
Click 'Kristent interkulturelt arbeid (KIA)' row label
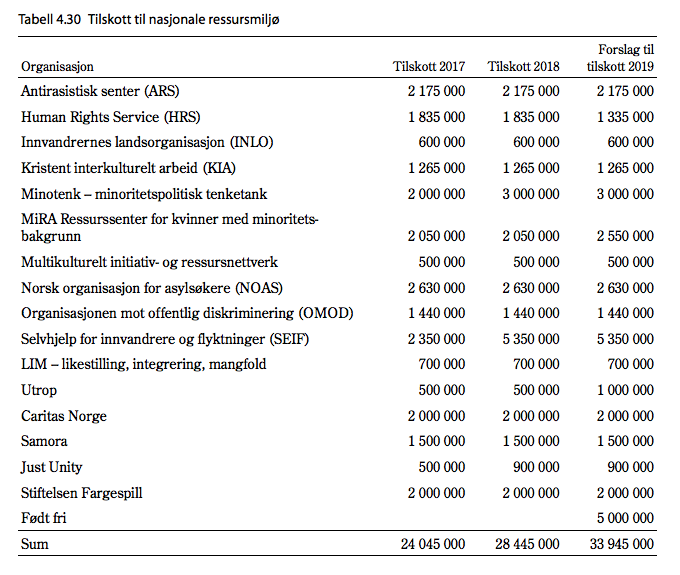coord(128,167)
